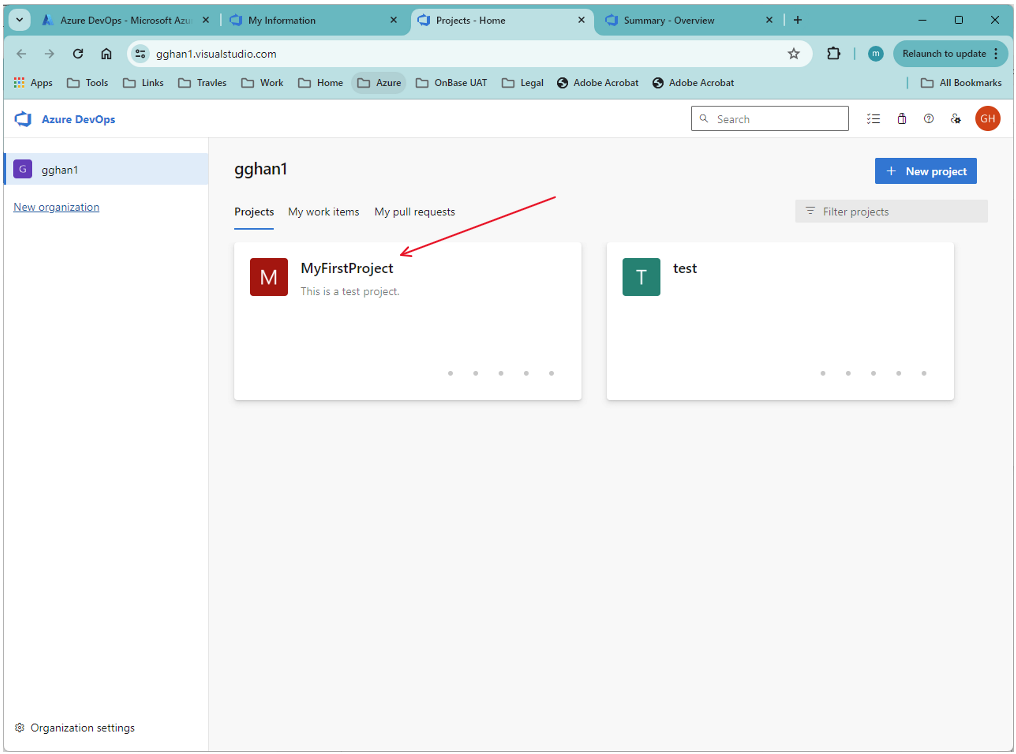
Task: Click the green T project icon
Action: 641,277
